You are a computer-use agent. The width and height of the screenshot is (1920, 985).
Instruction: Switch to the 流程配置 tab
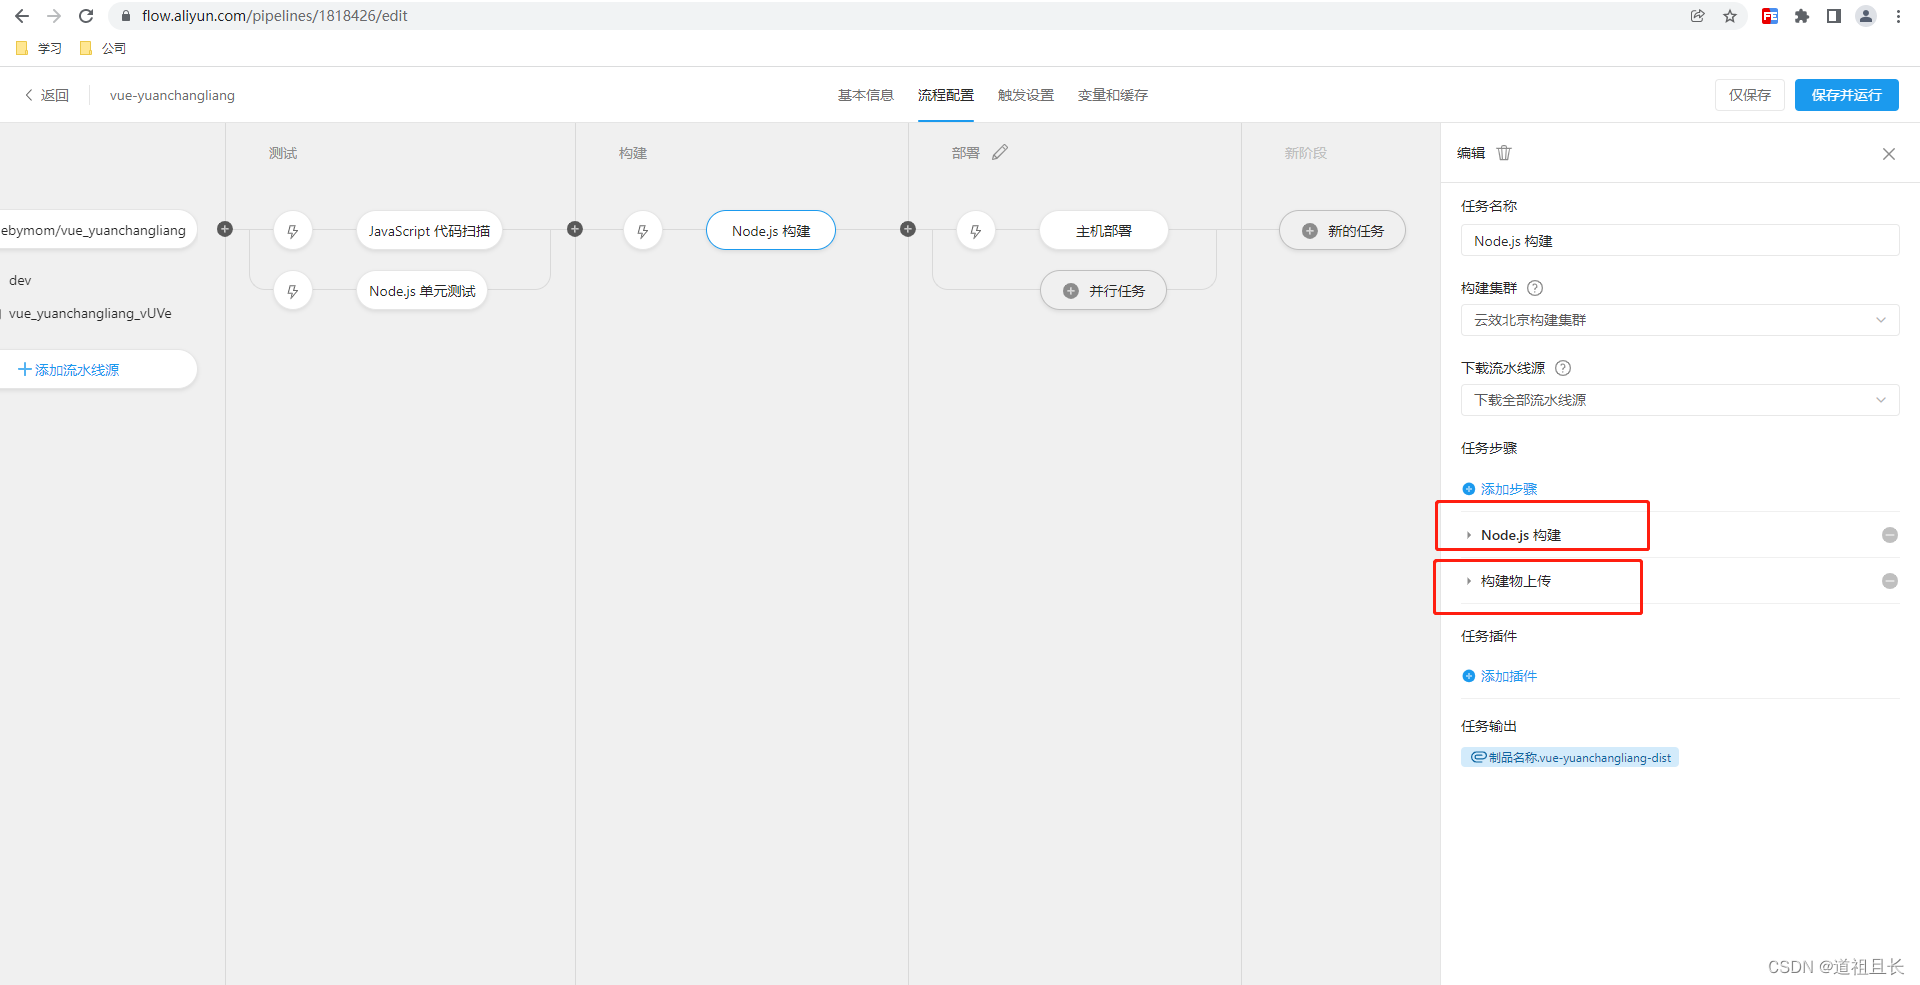coord(946,95)
